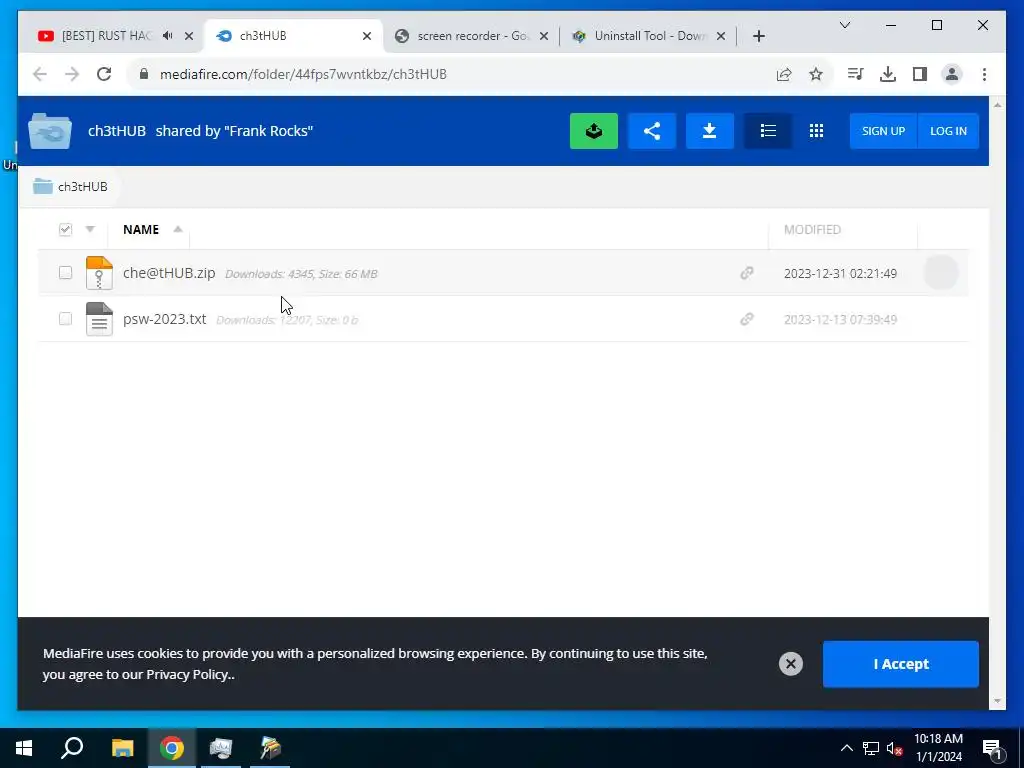Copy link icon for psw-2023.txt
Viewport: 1024px width, 768px height.
click(747, 319)
